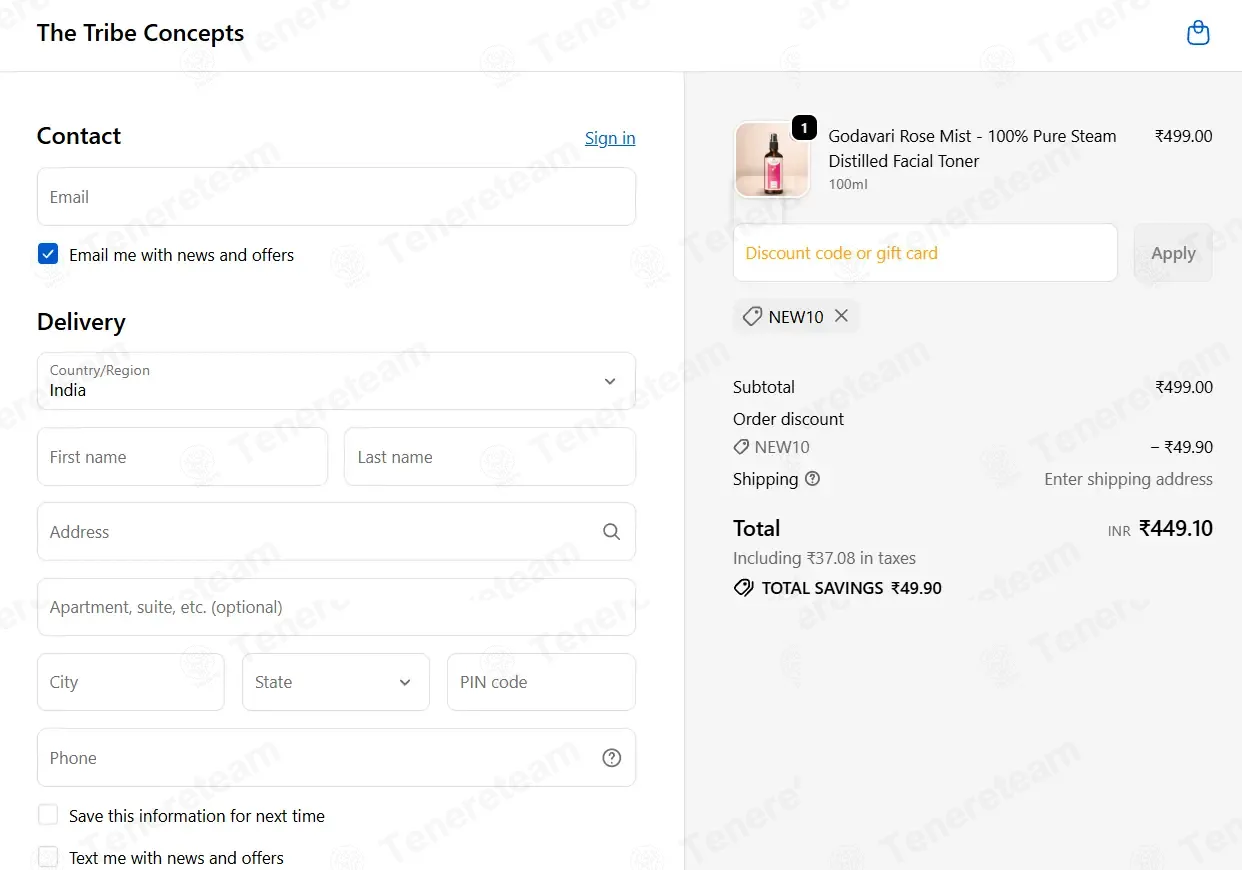Click the Godavari Rose Mist product thumbnail
Image resolution: width=1242 pixels, height=870 pixels.
[x=772, y=160]
